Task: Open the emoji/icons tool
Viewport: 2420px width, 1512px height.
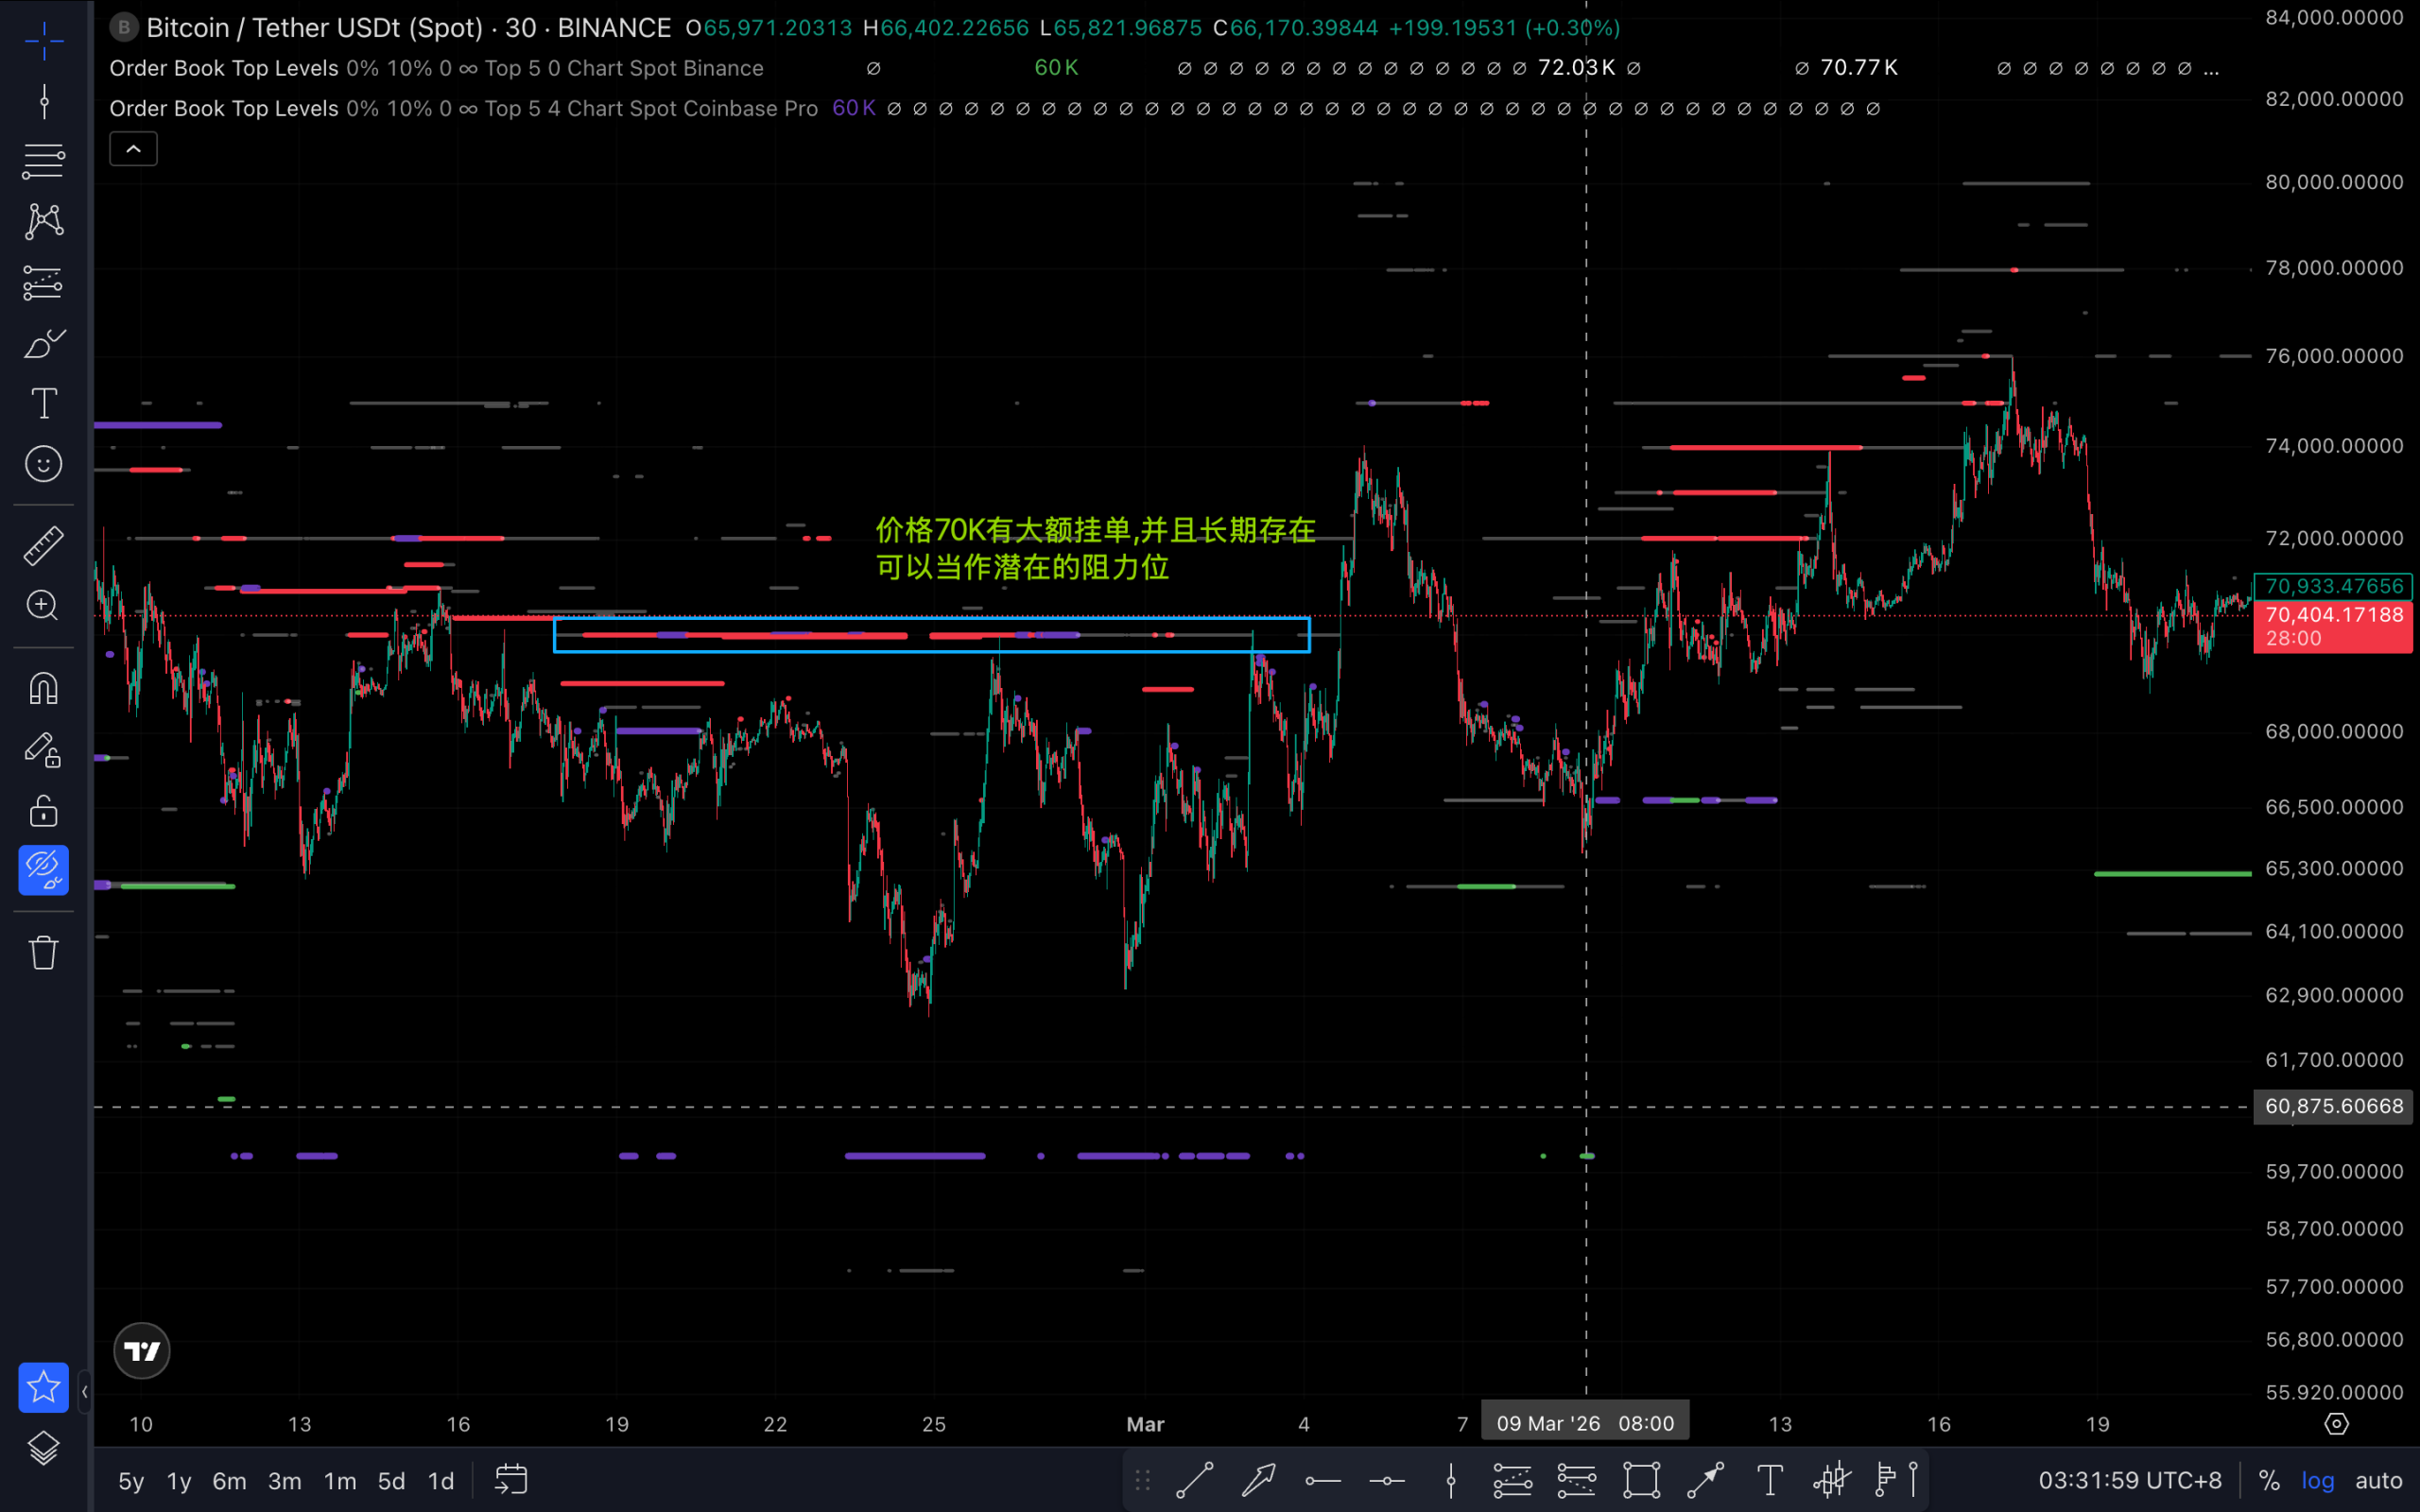Action: 44,464
